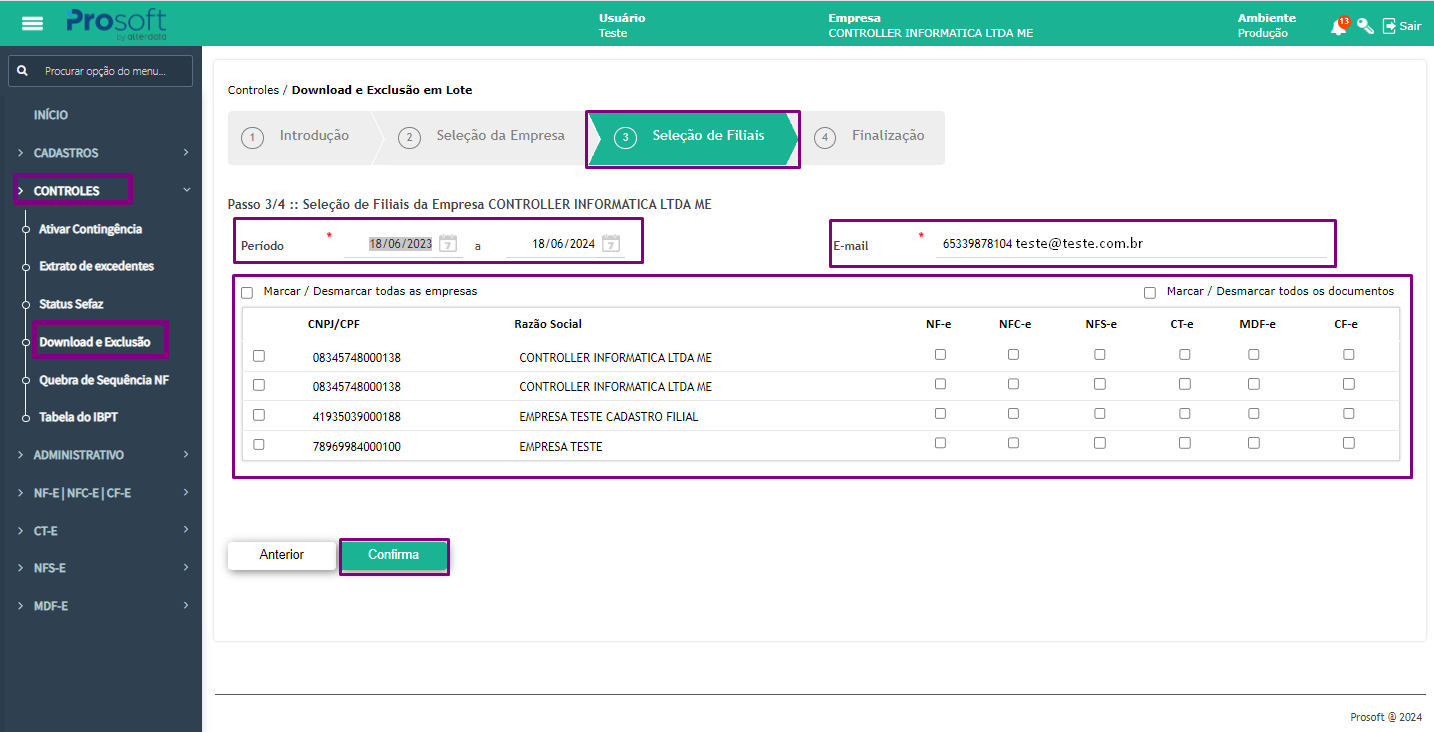Click the Prosoft logo

pyautogui.click(x=117, y=23)
